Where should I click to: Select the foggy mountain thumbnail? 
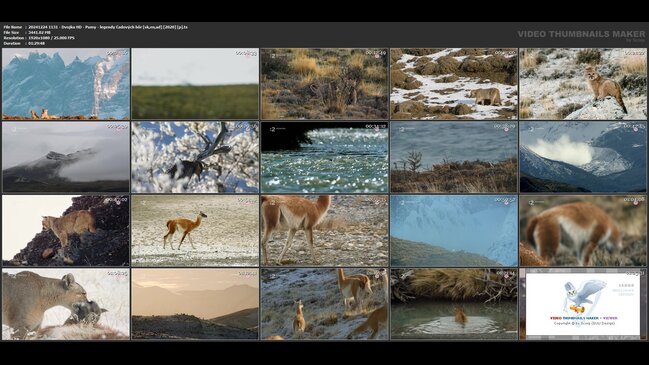tap(66, 157)
